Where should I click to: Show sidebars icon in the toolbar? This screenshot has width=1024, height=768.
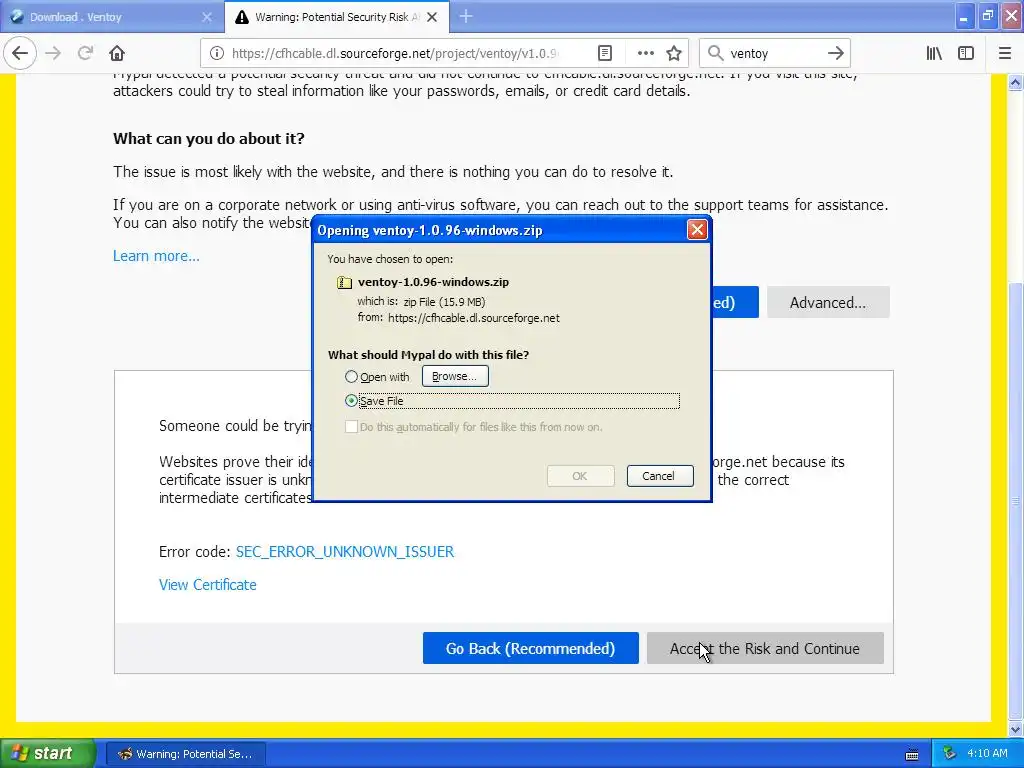coord(966,53)
